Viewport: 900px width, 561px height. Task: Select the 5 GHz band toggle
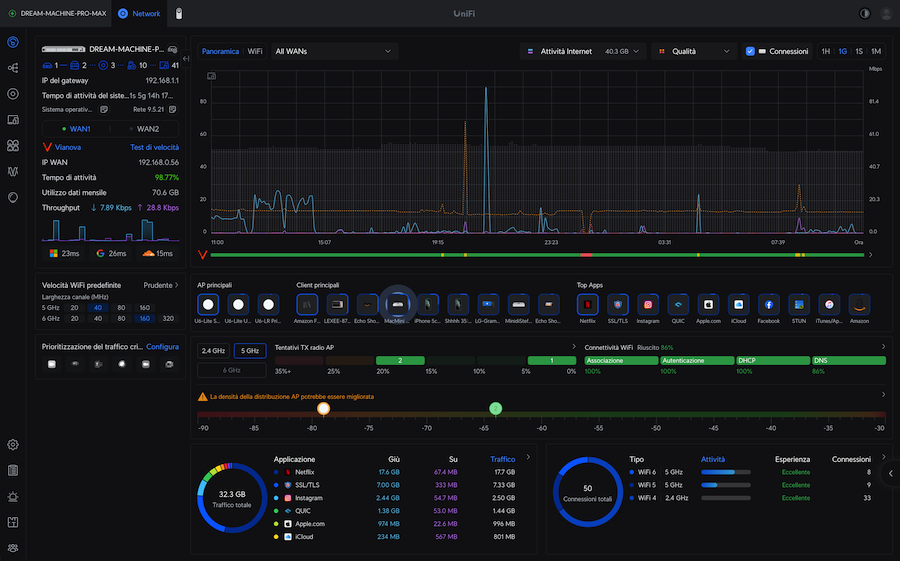[x=250, y=350]
